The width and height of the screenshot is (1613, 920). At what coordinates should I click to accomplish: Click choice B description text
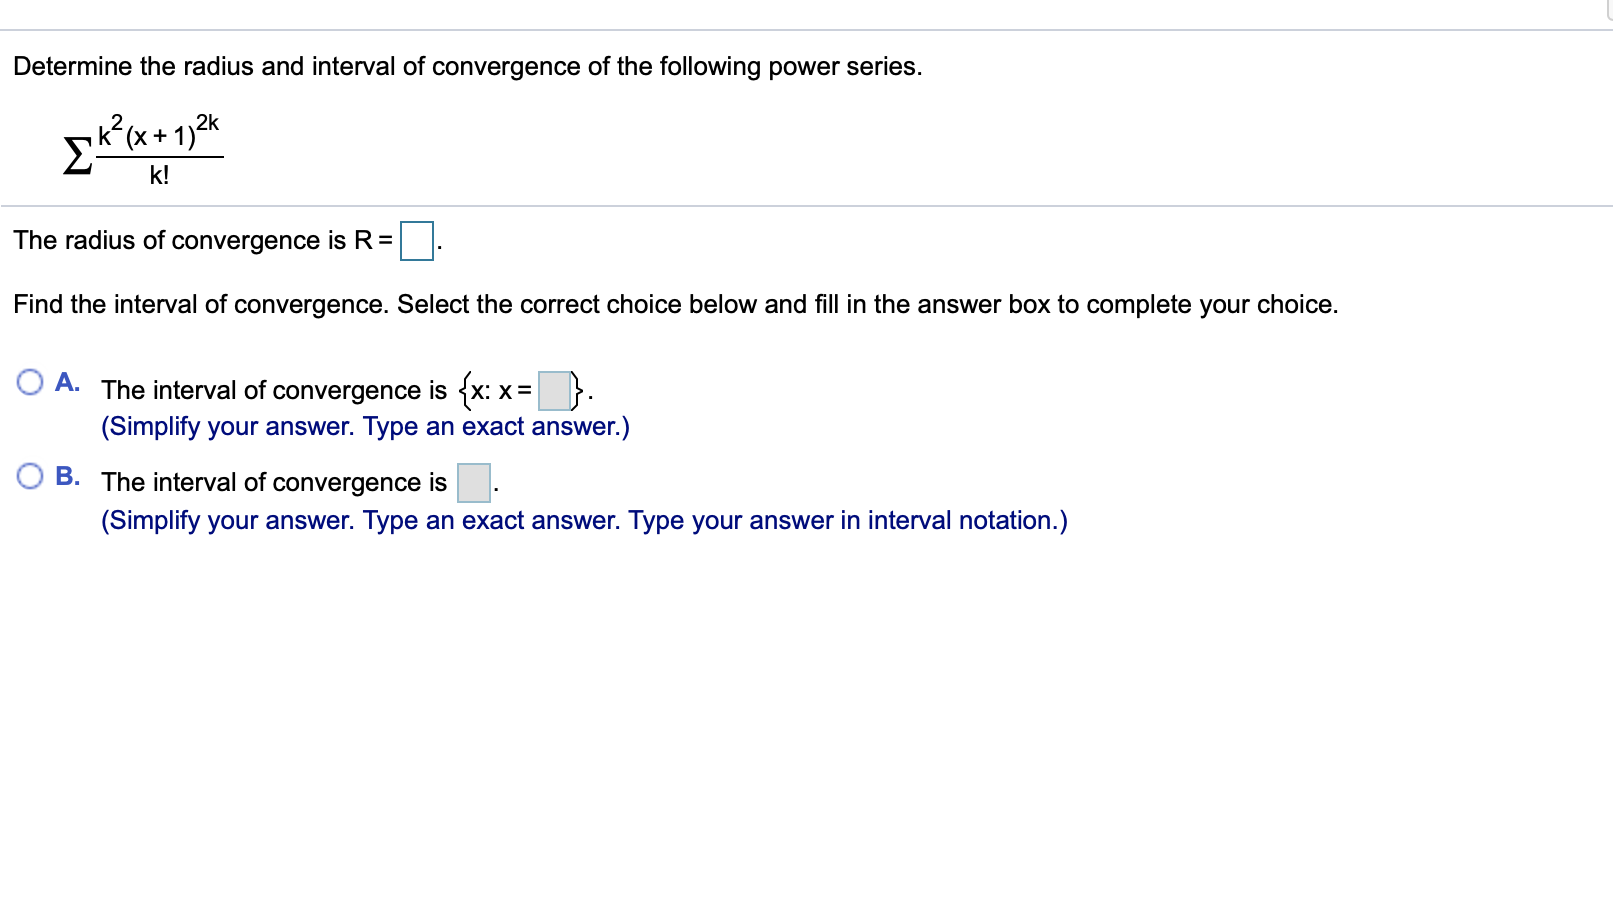pyautogui.click(x=272, y=482)
